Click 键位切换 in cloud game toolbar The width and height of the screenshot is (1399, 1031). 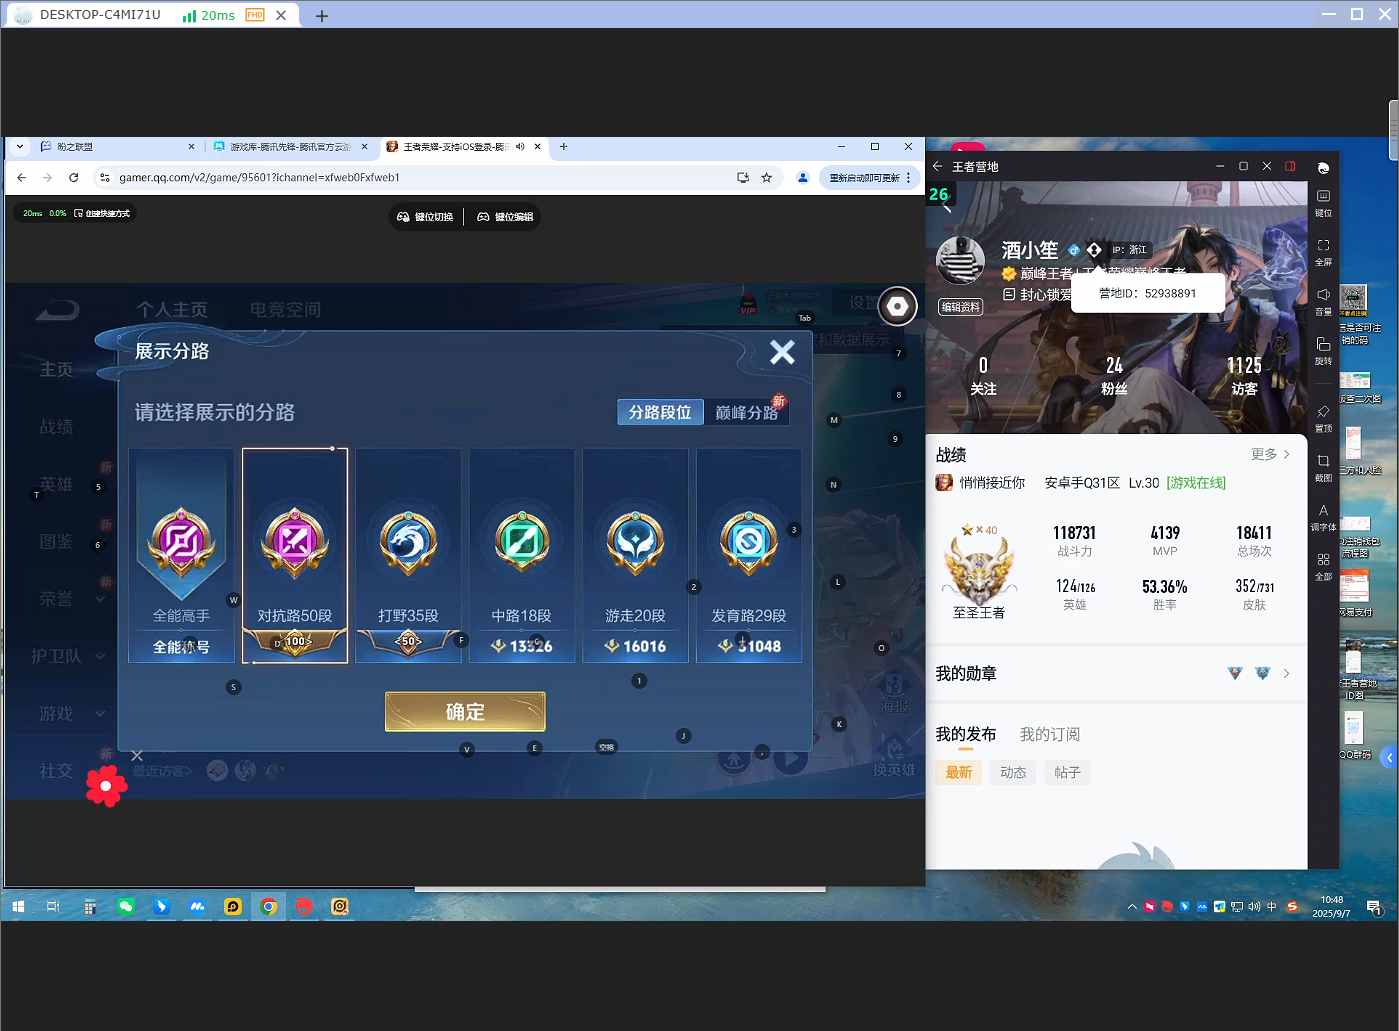426,217
